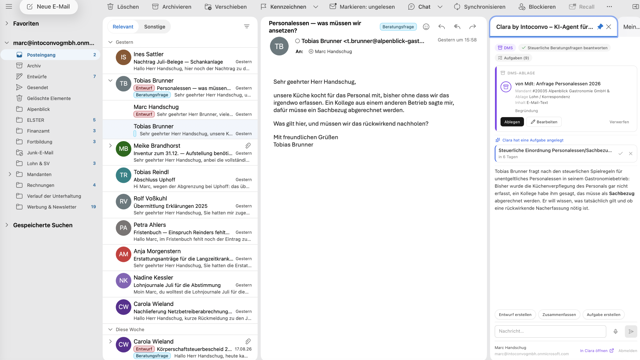Move the message using Verschieben

[x=226, y=7]
